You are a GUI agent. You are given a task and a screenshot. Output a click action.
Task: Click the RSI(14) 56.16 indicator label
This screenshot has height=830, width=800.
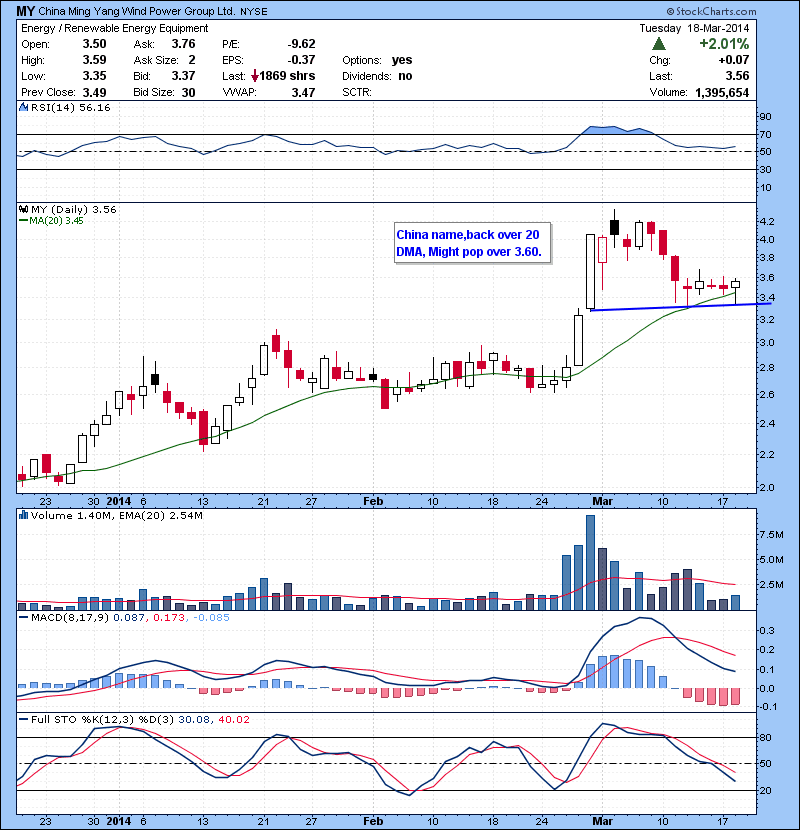click(x=70, y=107)
